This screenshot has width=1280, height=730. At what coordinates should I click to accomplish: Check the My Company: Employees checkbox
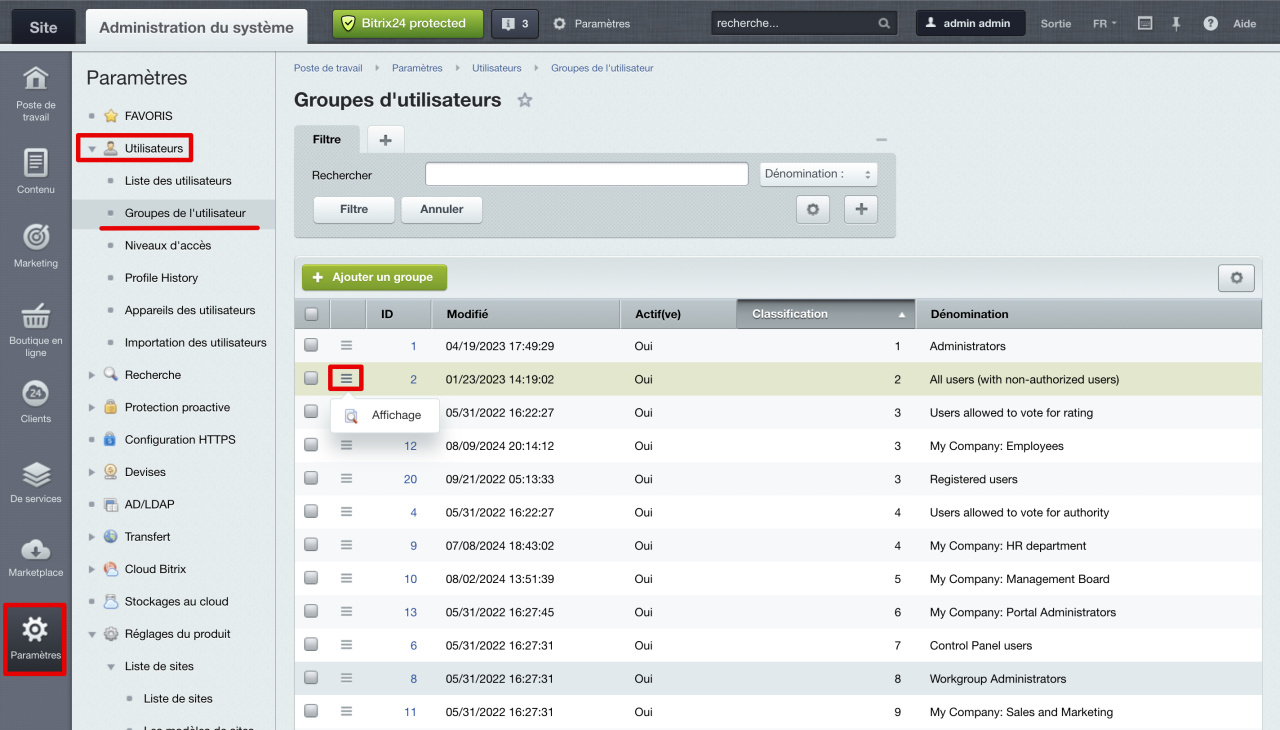click(x=311, y=445)
